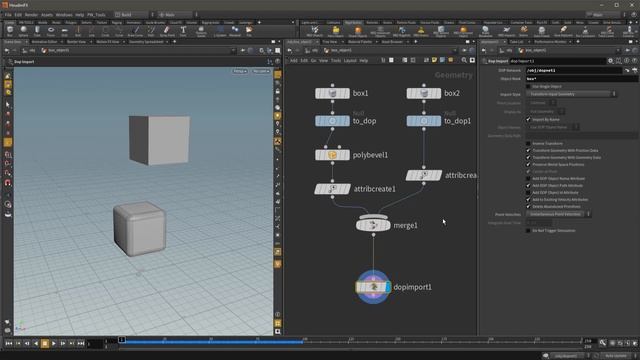Select the Box shelf tool
Image resolution: width=640 pixels, height=360 pixels.
point(10,31)
